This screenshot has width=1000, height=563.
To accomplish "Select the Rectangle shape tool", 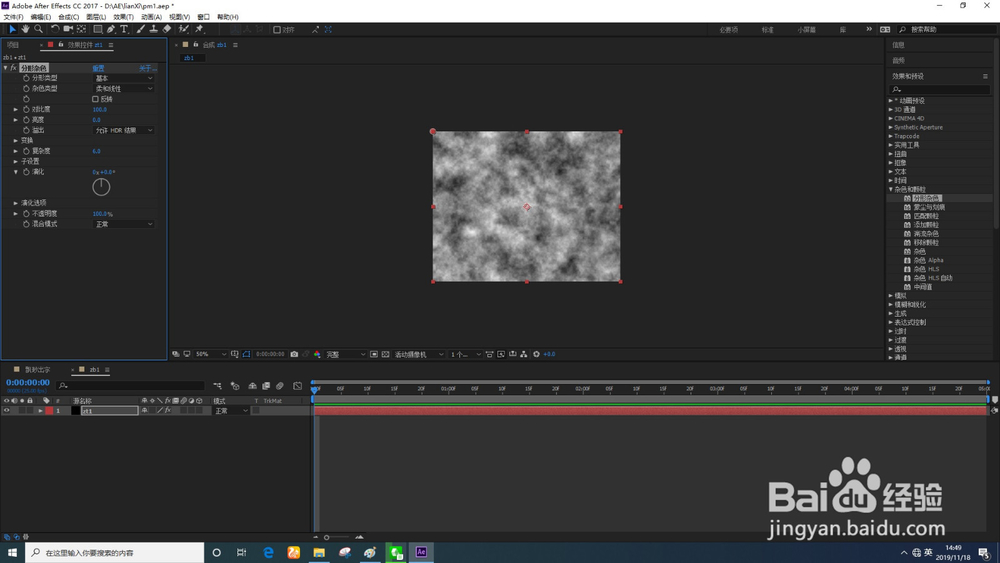I will 98,29.
